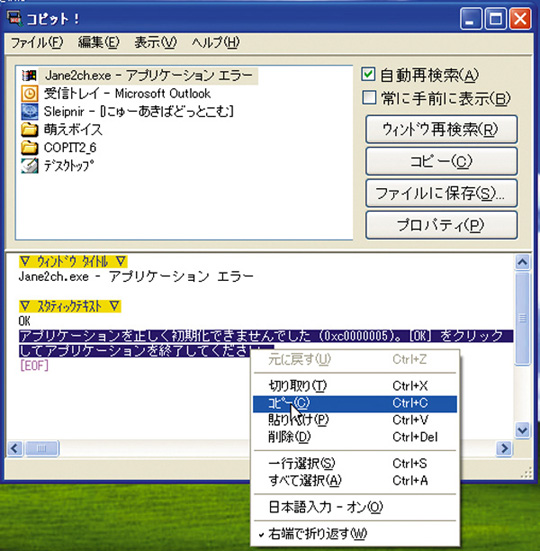Click the コピット! app icon in title bar
The height and width of the screenshot is (551, 540).
click(x=14, y=19)
